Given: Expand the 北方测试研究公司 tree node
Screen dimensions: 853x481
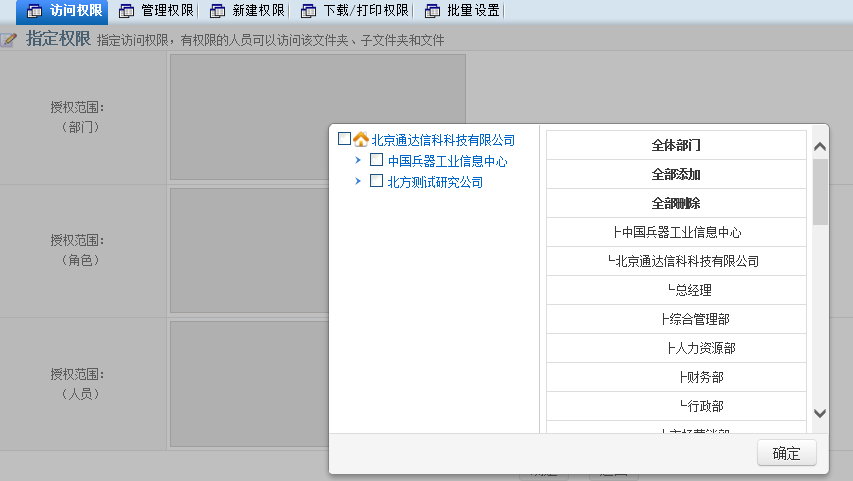Looking at the screenshot, I should coord(358,182).
